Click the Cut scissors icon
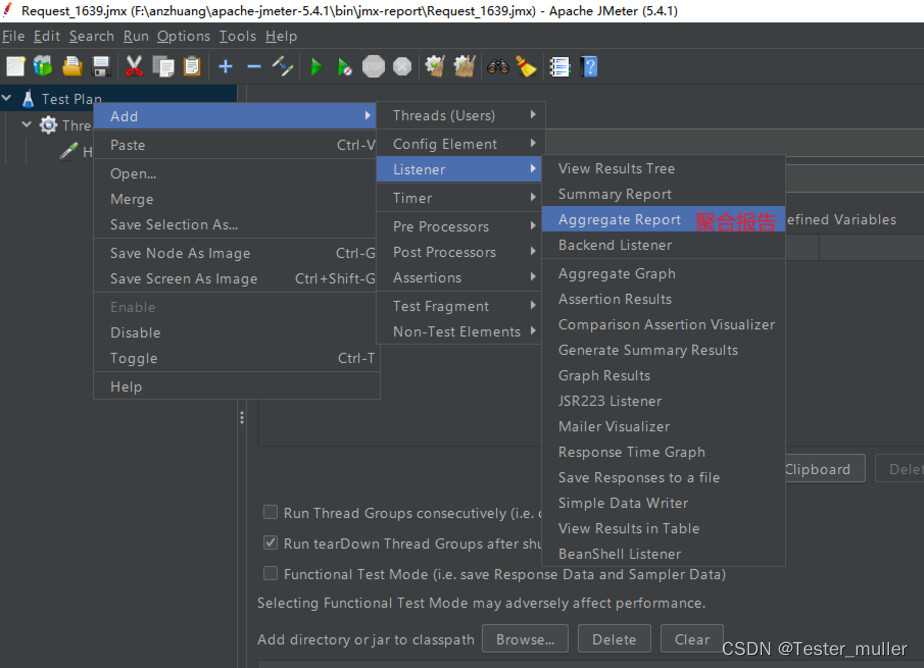The width and height of the screenshot is (924, 668). 134,67
